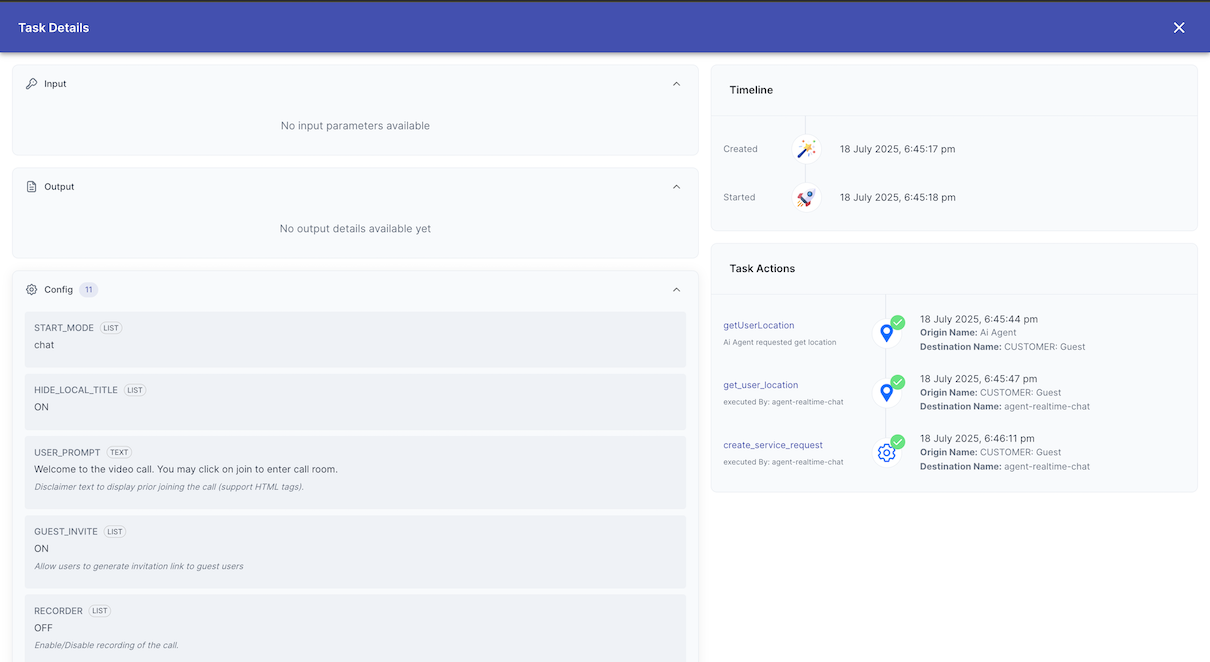Click the success badge on create_service_request action

tap(897, 442)
